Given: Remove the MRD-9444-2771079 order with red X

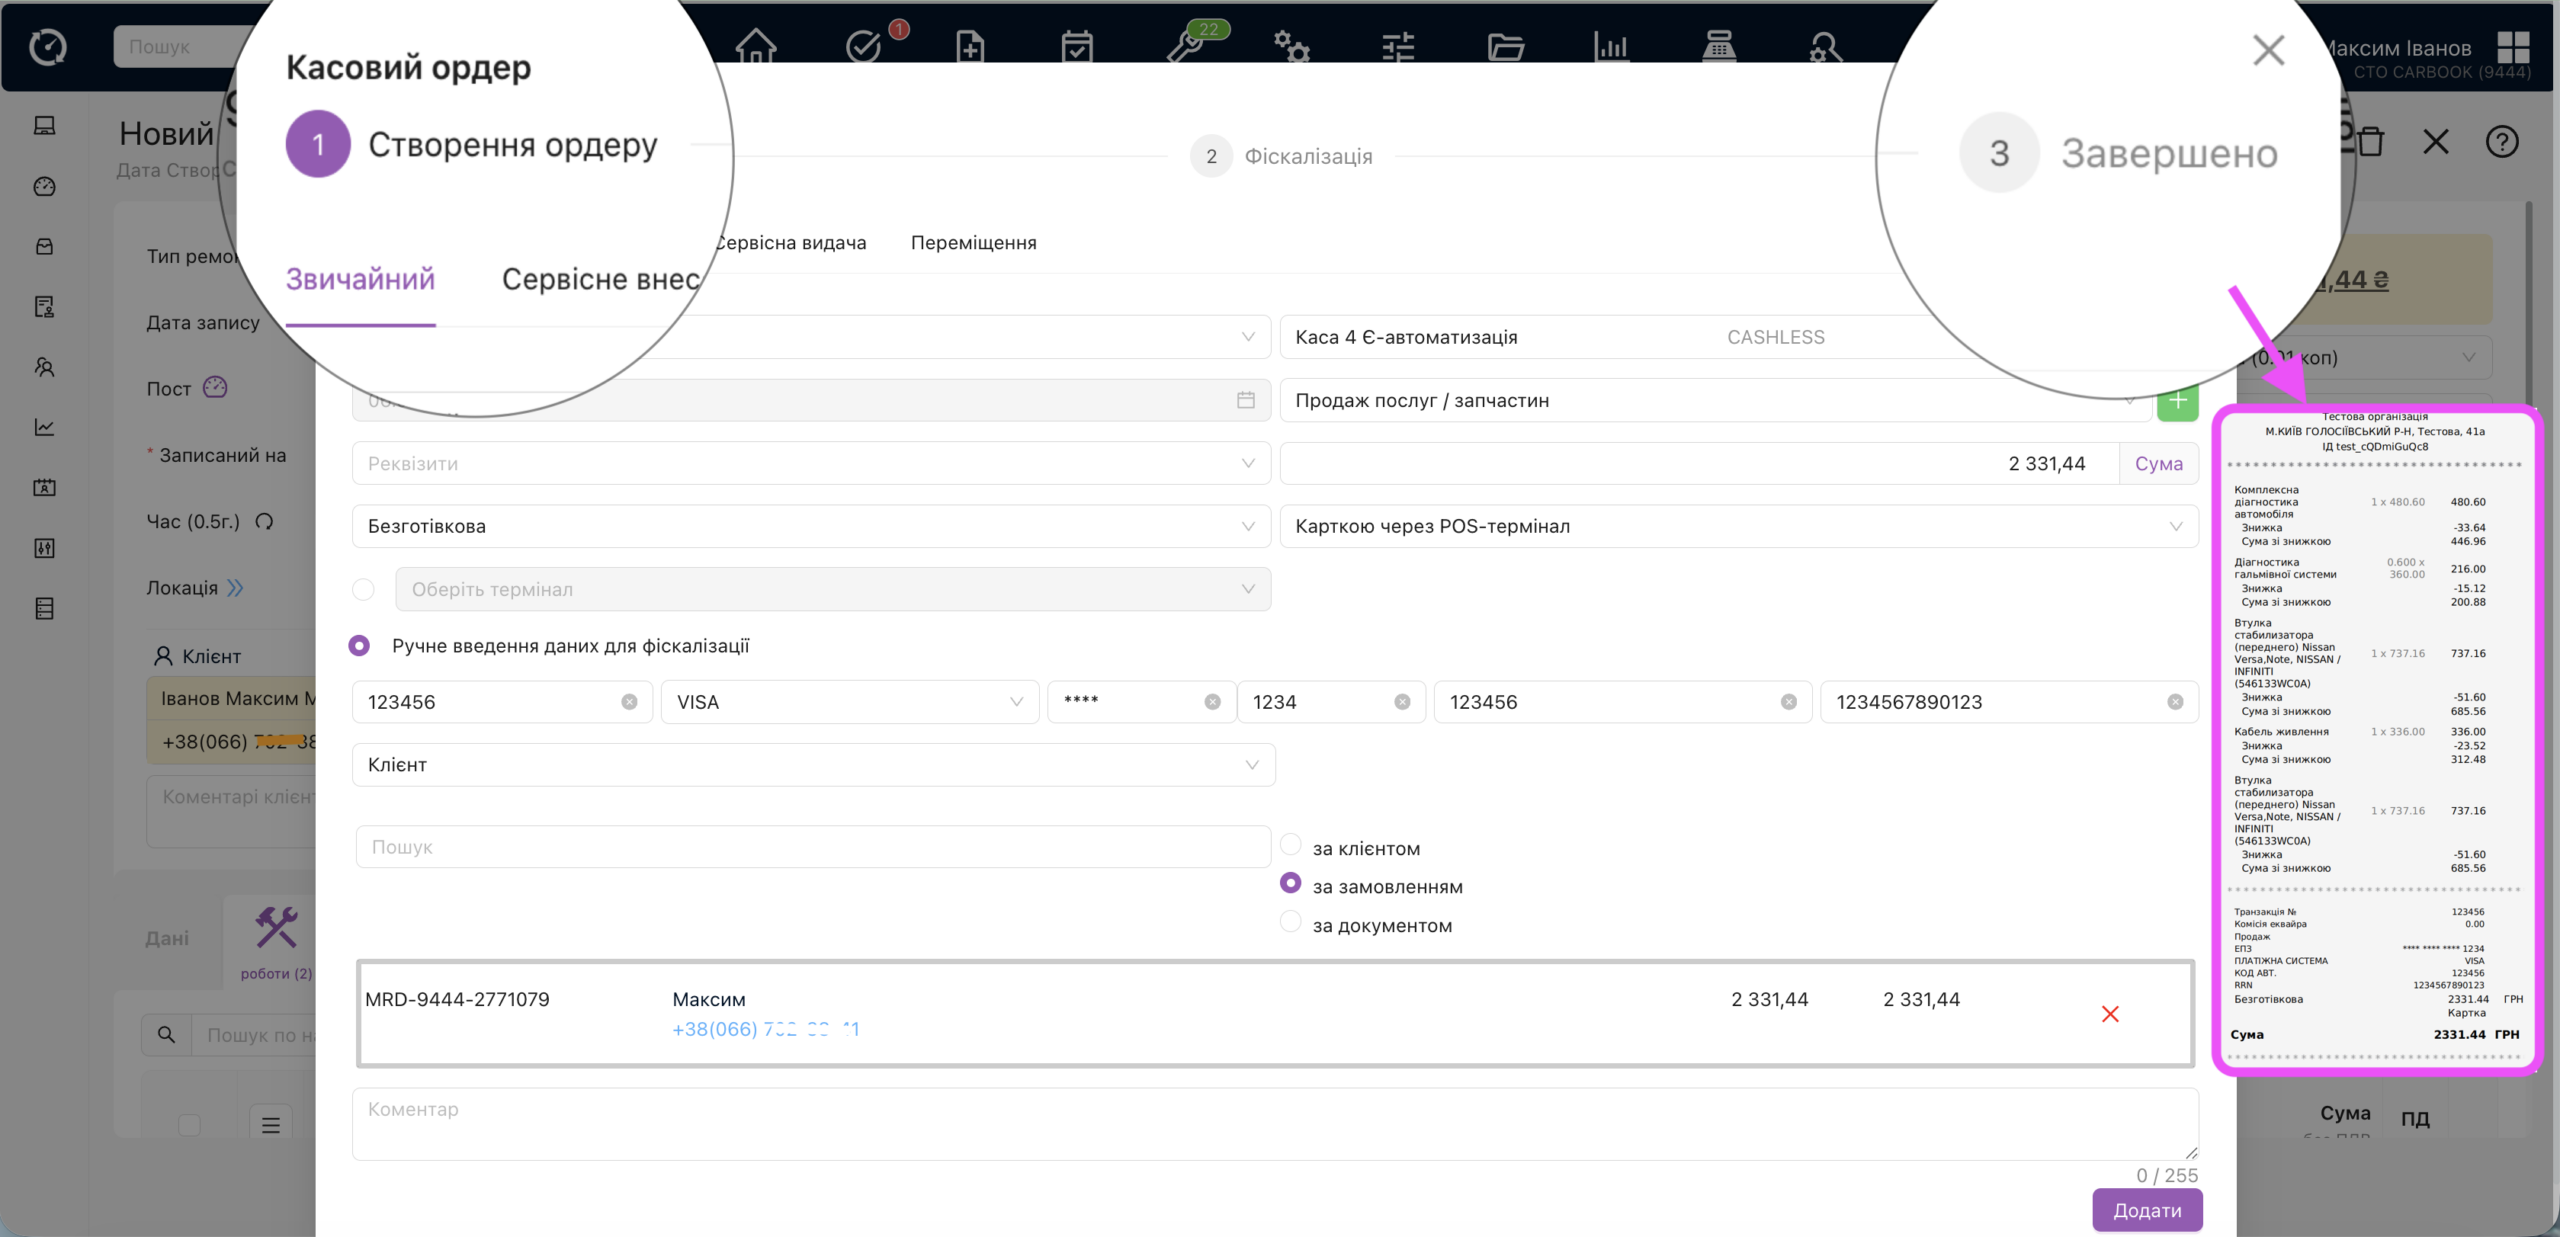Looking at the screenshot, I should click(2110, 1014).
